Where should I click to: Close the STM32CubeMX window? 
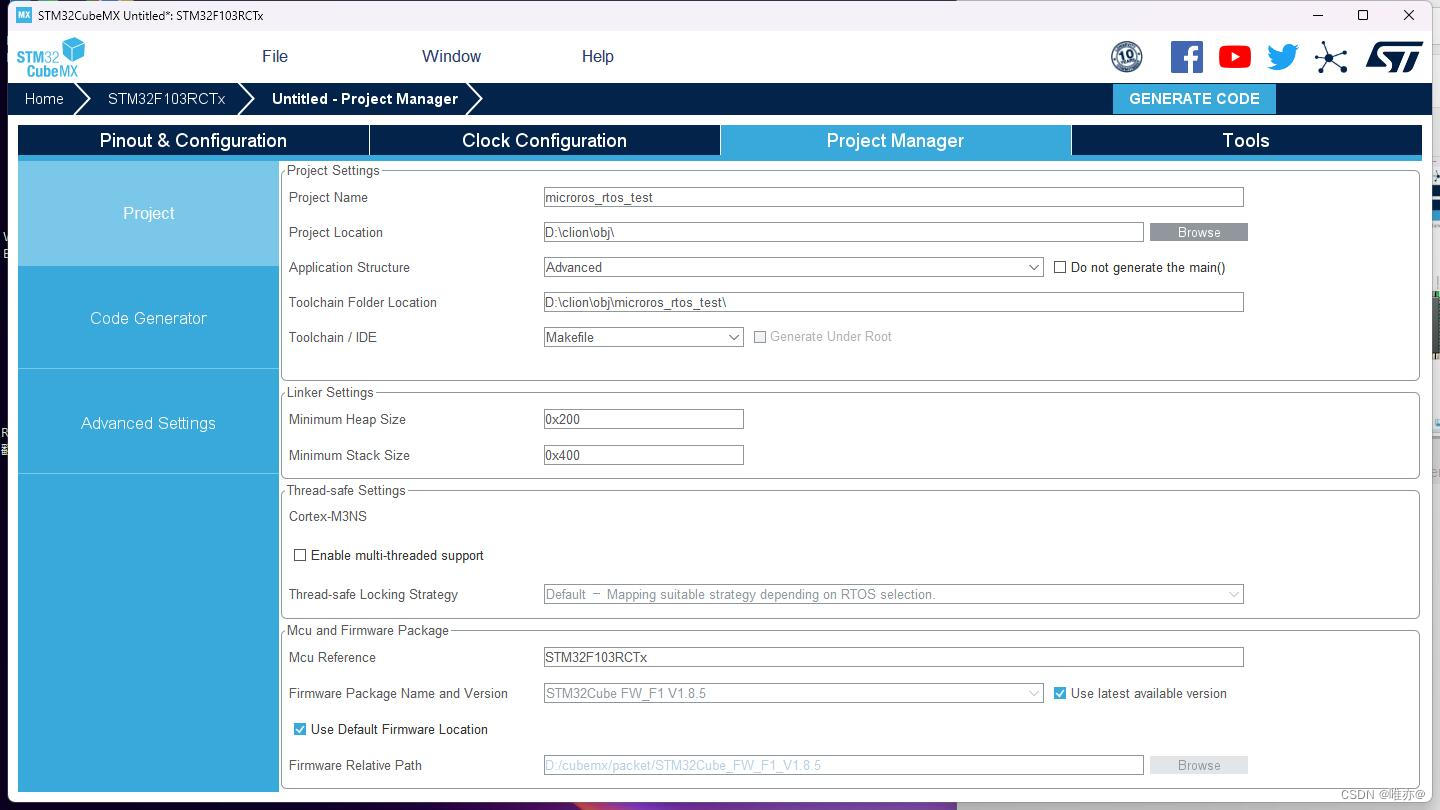pos(1409,15)
